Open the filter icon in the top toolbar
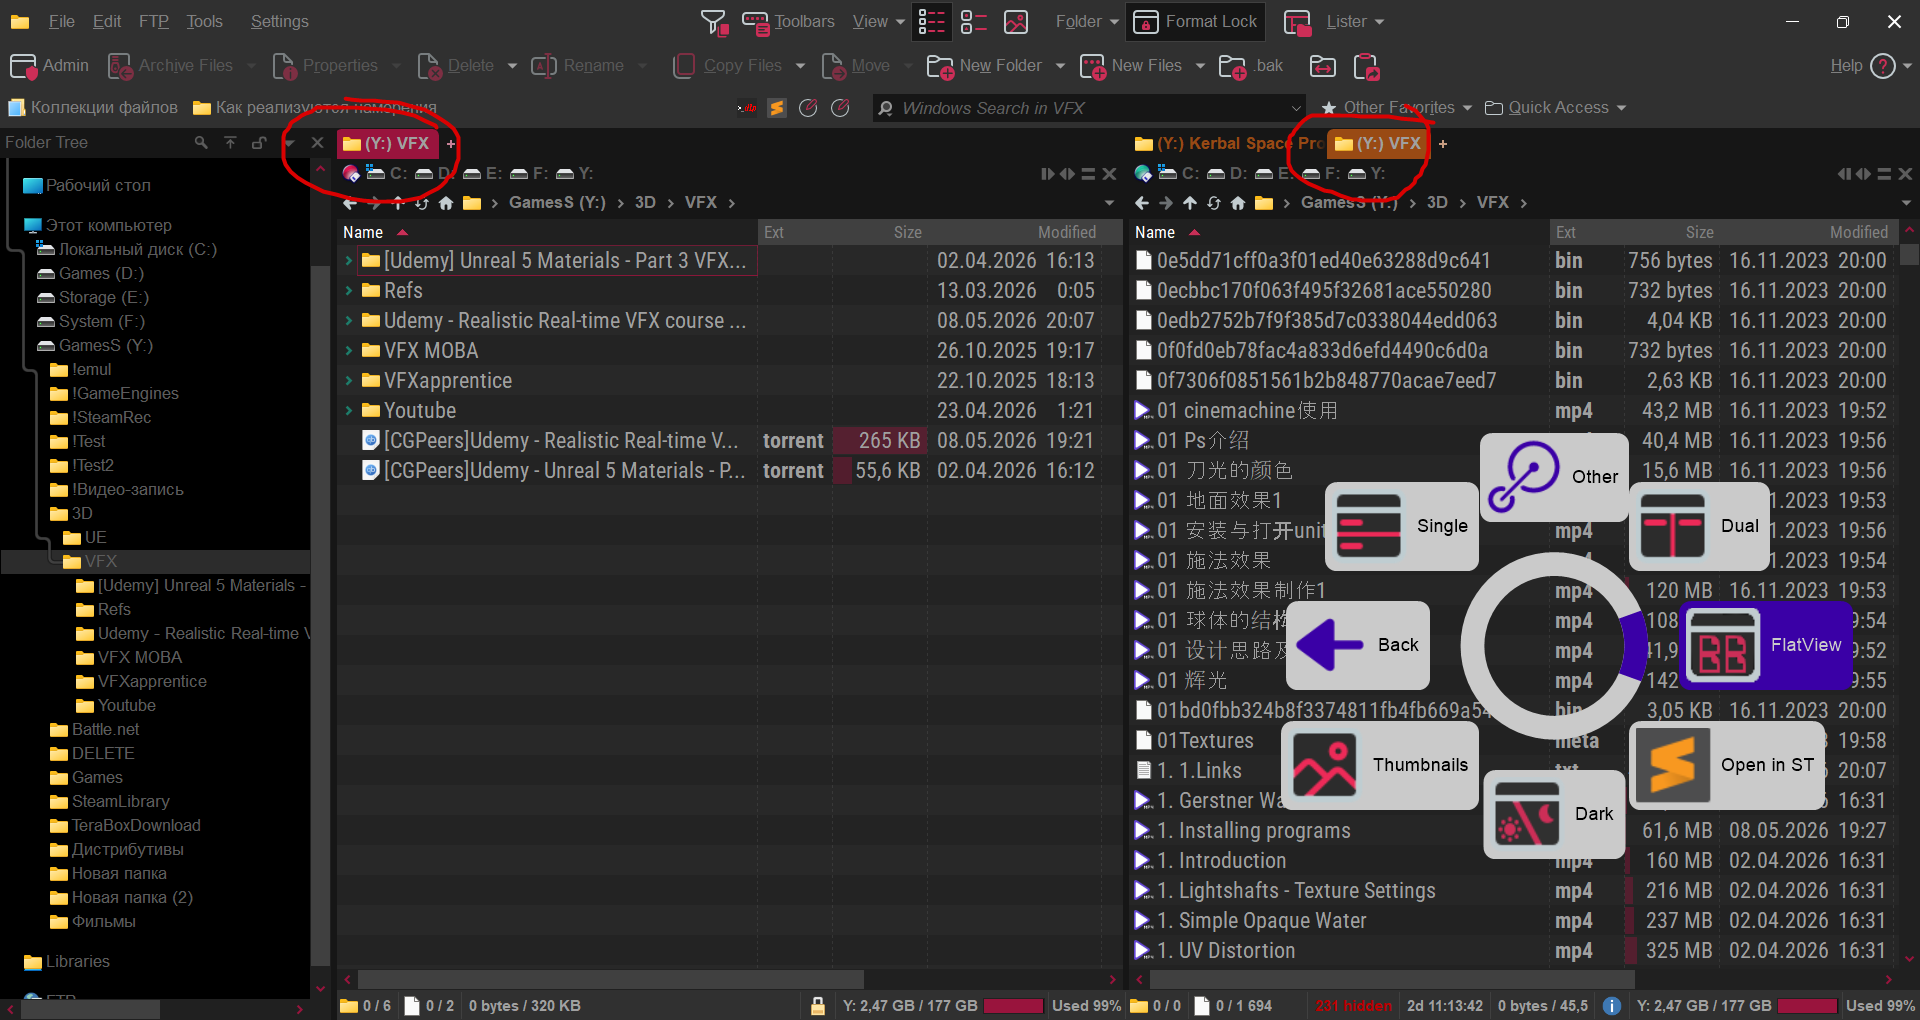 714,22
